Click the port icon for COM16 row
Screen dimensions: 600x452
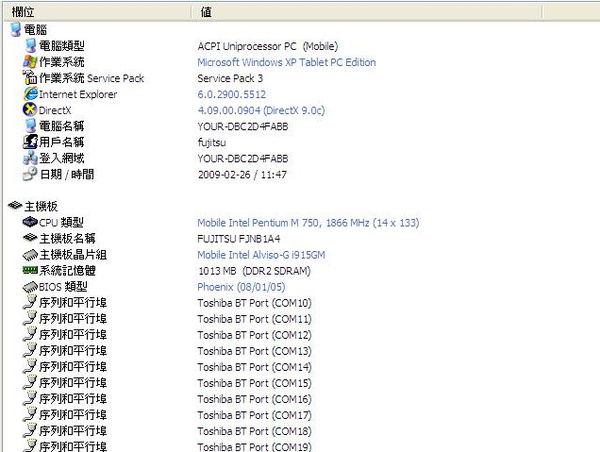coord(30,399)
